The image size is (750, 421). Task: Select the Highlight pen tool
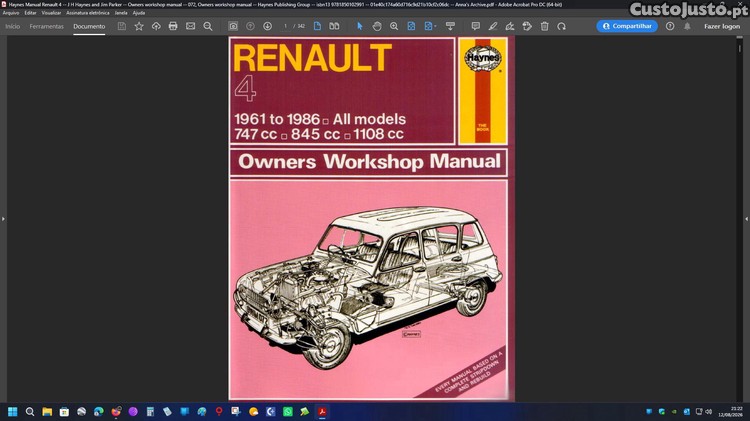click(493, 26)
